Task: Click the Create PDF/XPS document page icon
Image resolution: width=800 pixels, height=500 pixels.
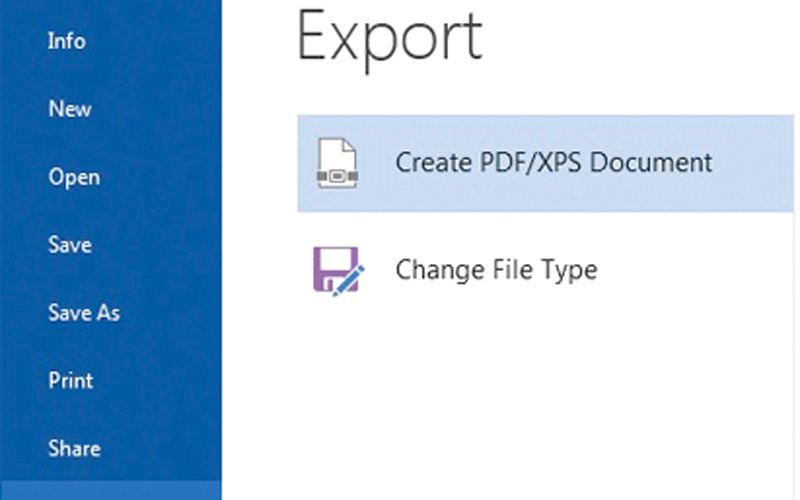Action: coord(336,163)
